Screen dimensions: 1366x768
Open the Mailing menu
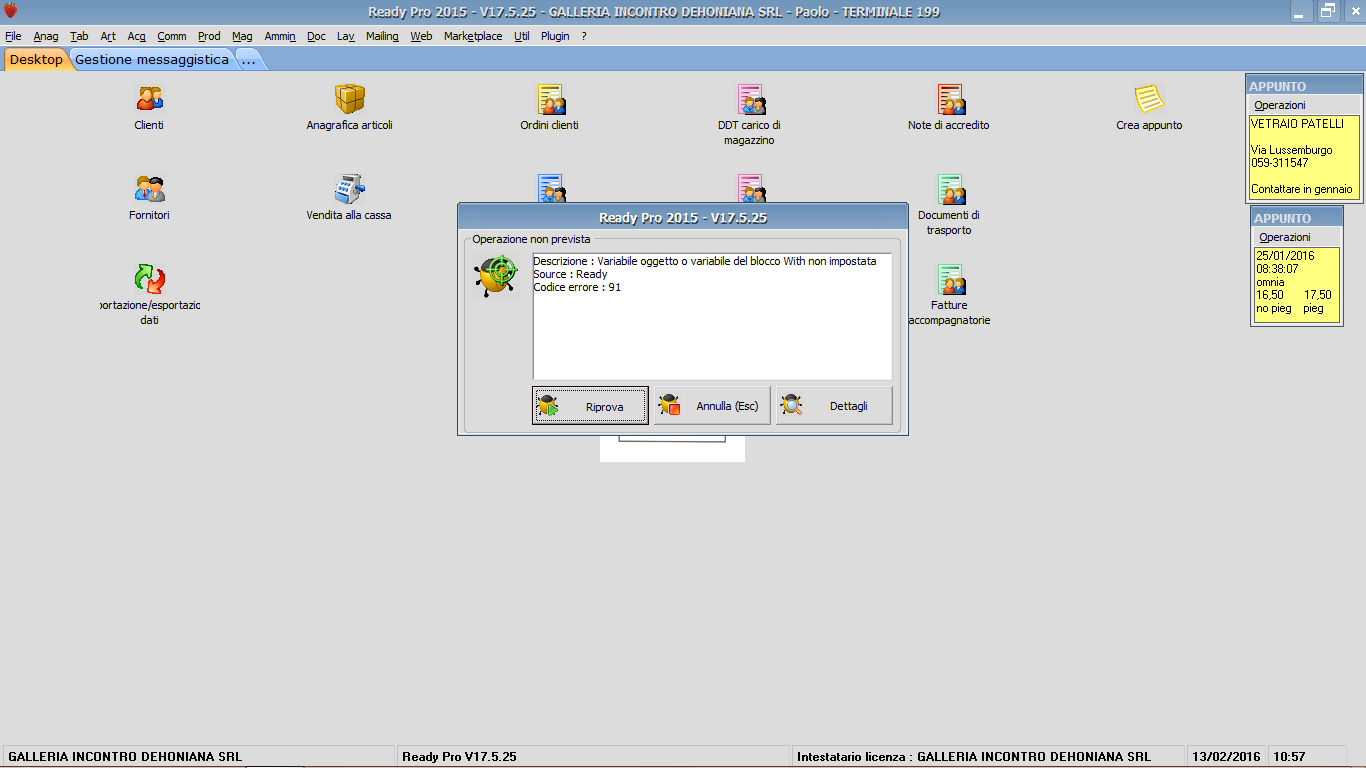382,36
